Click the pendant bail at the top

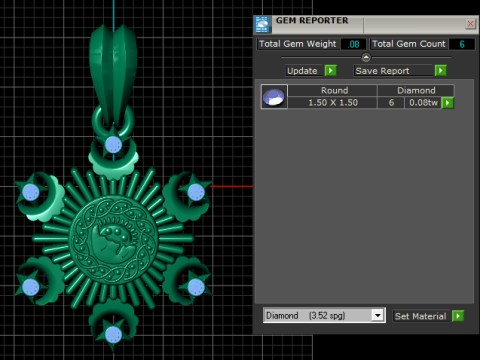coord(113,75)
